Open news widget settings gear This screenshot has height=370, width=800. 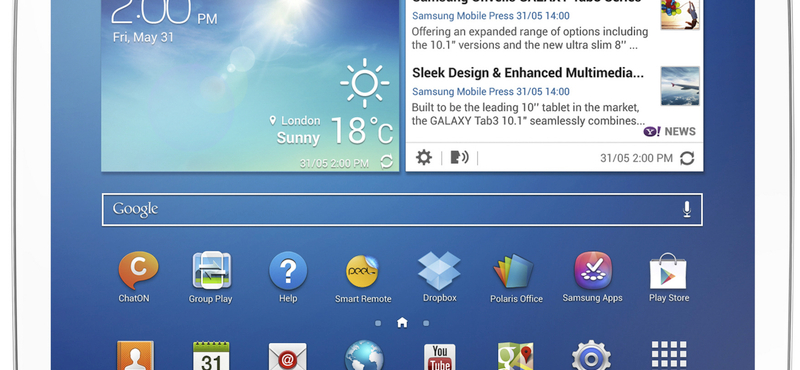(423, 158)
